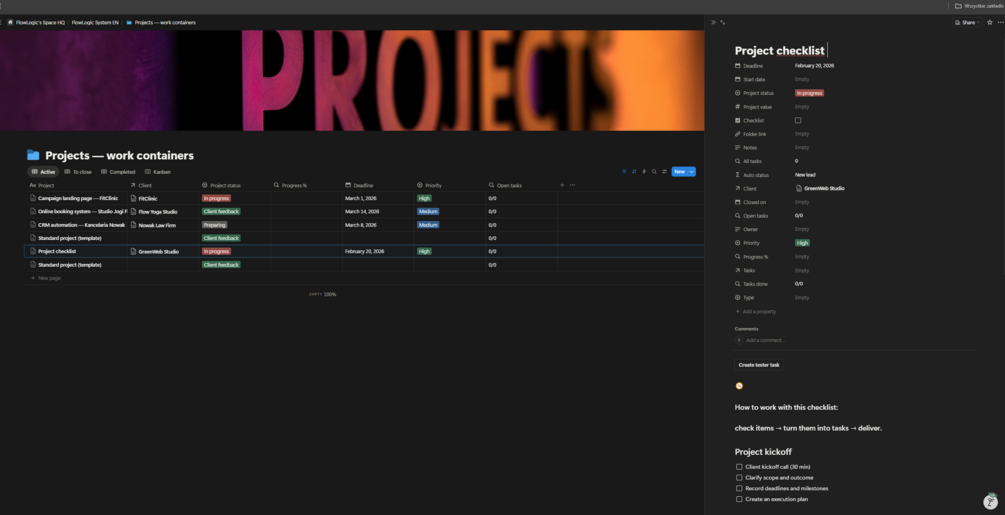Click the home icon in breadcrumb
The height and width of the screenshot is (515, 1005).
[x=10, y=22]
